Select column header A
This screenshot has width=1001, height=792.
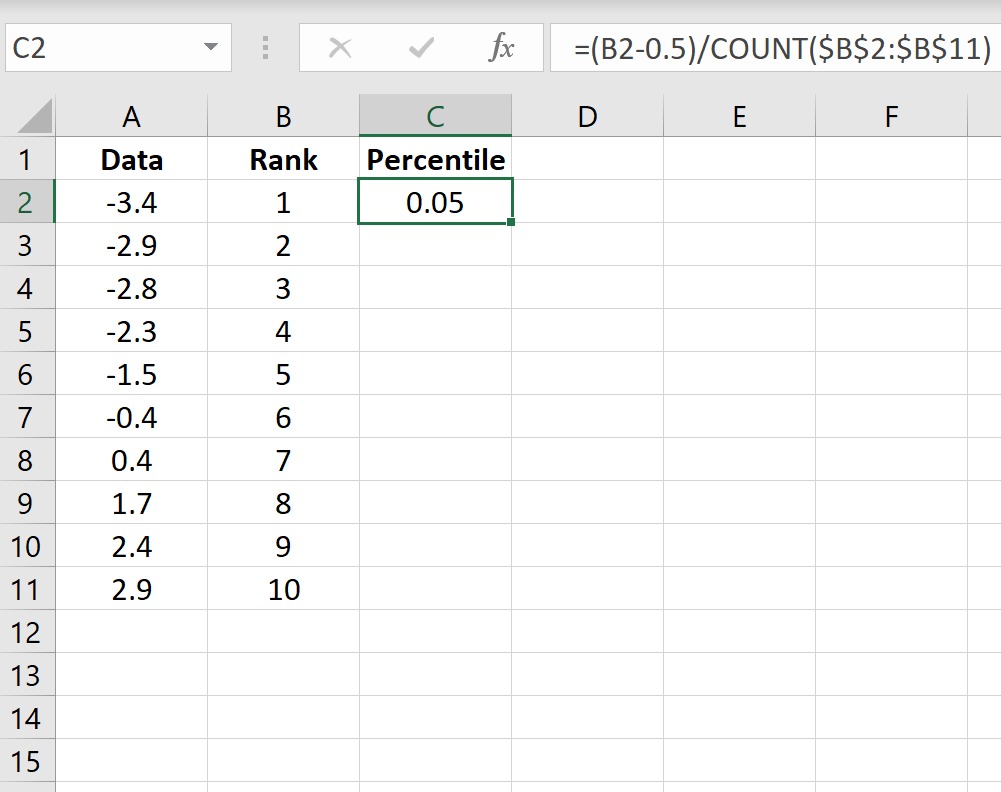(131, 115)
